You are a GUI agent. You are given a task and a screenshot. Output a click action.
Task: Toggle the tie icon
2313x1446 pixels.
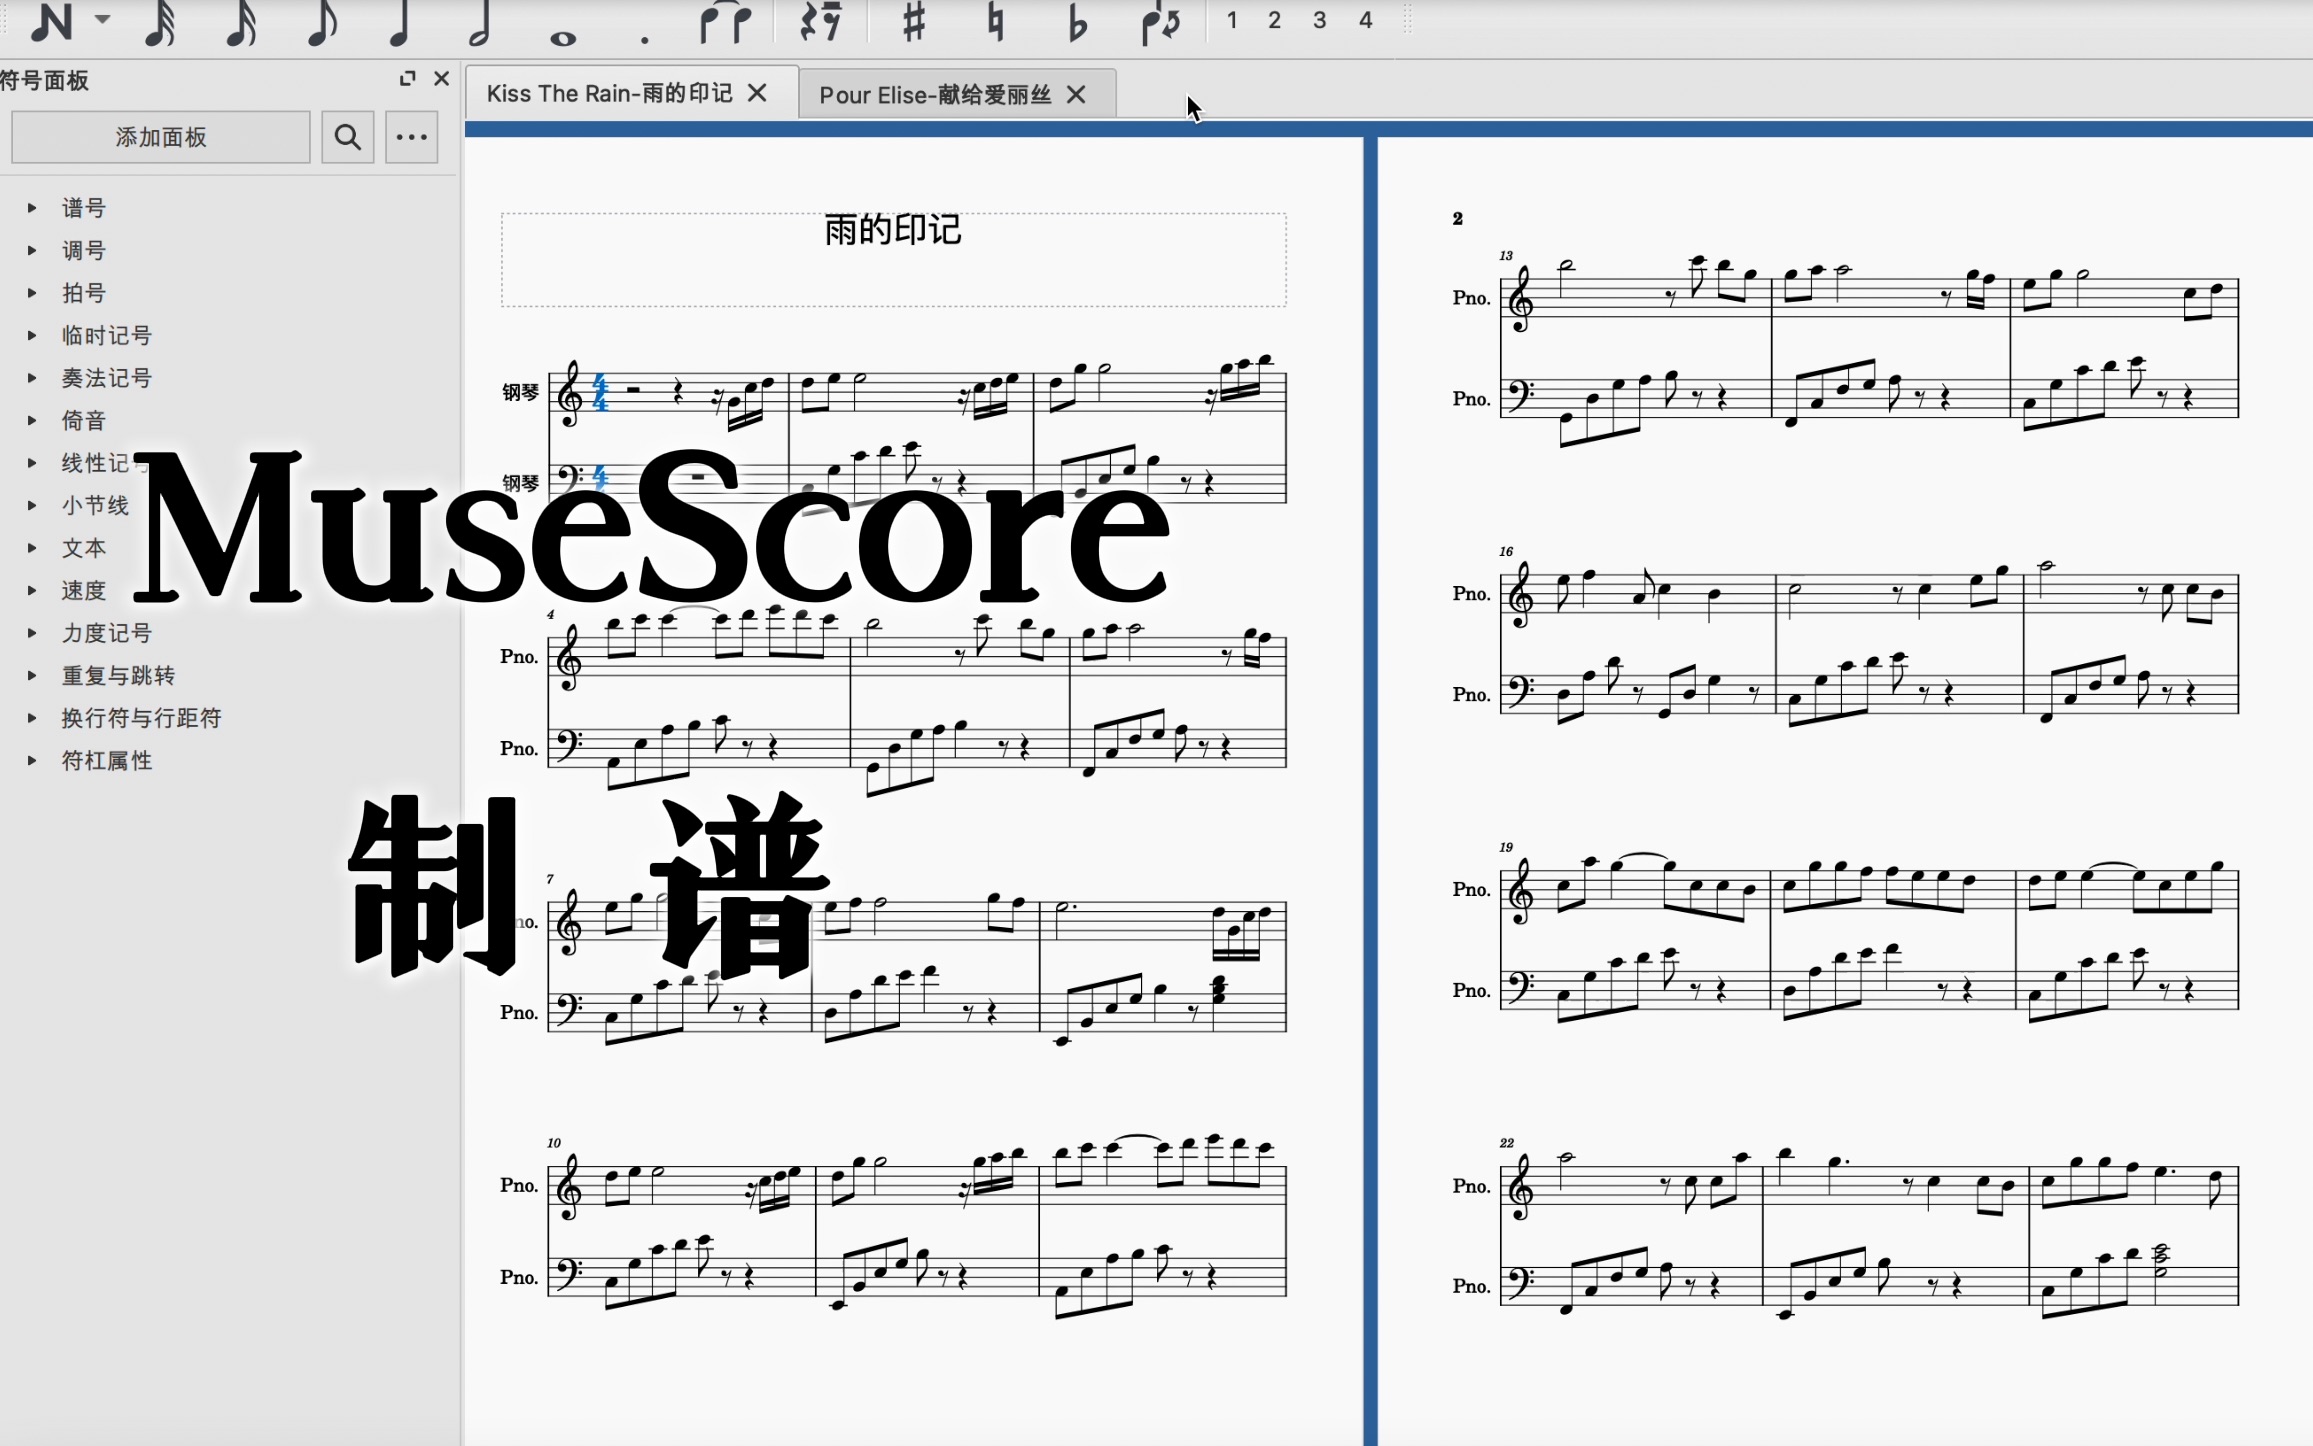click(x=725, y=22)
